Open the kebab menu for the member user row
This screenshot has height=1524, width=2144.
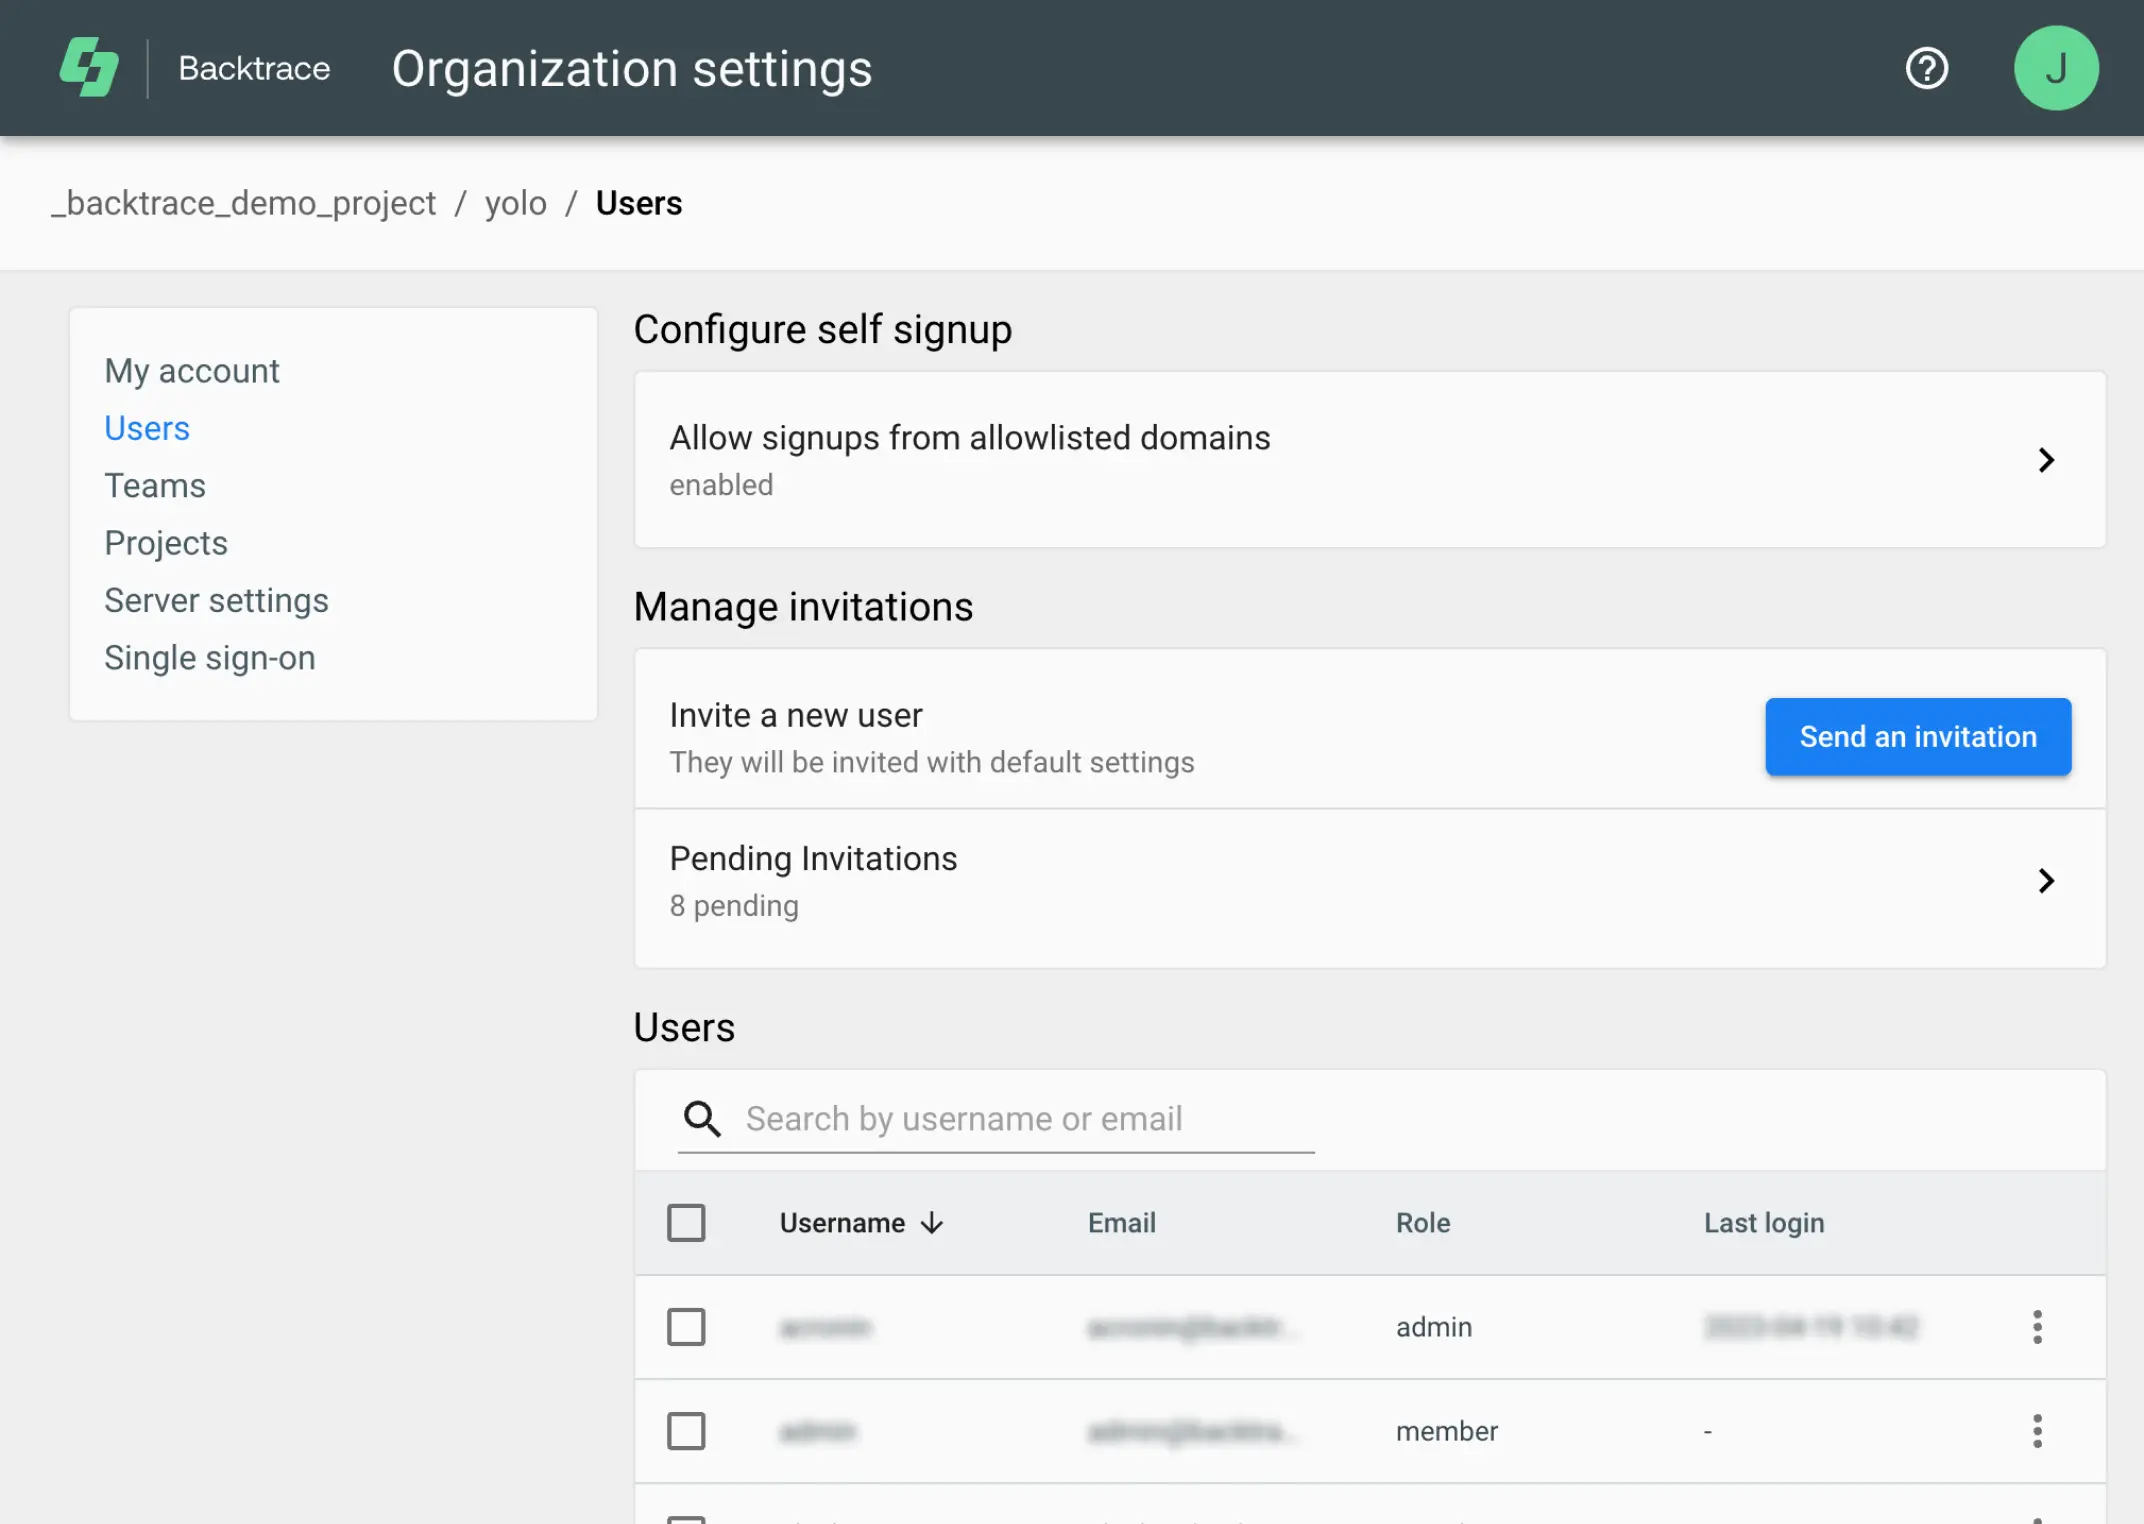(2036, 1431)
